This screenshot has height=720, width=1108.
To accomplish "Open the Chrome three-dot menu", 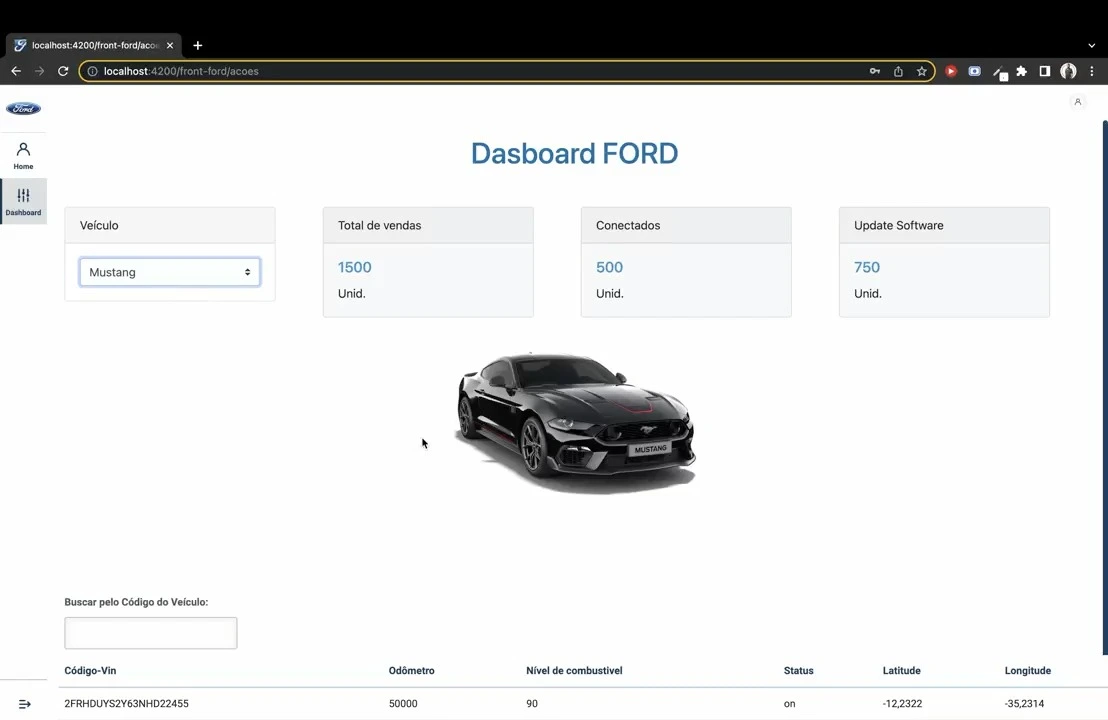I will point(1093,71).
